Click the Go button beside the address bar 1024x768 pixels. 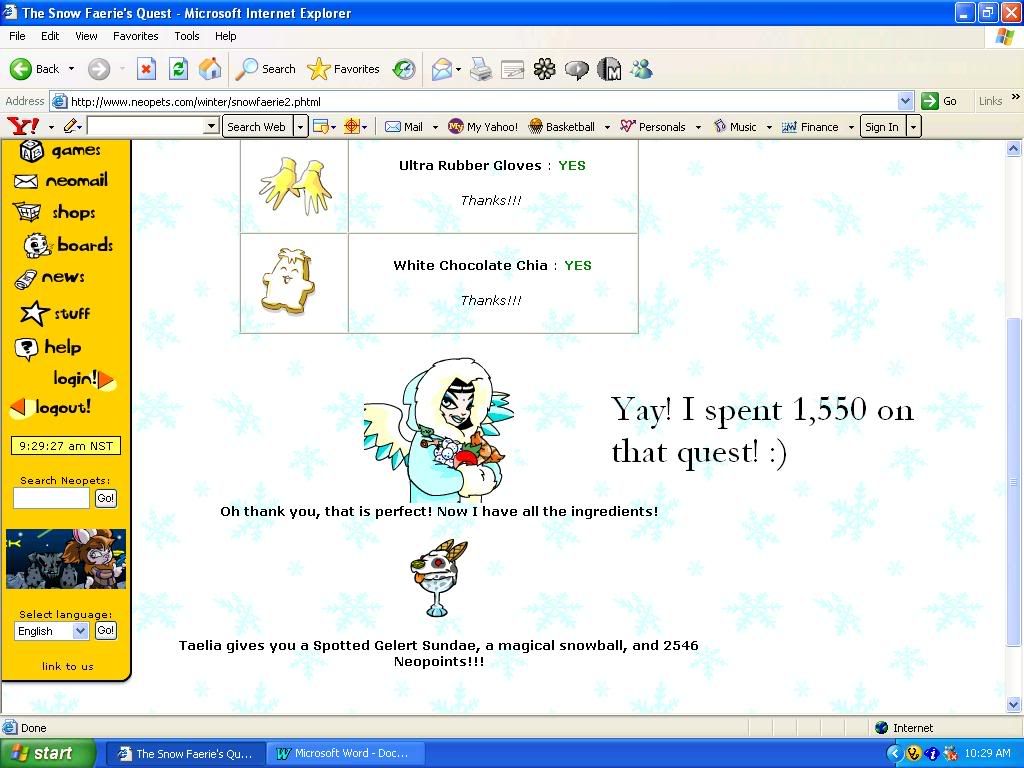pyautogui.click(x=939, y=101)
